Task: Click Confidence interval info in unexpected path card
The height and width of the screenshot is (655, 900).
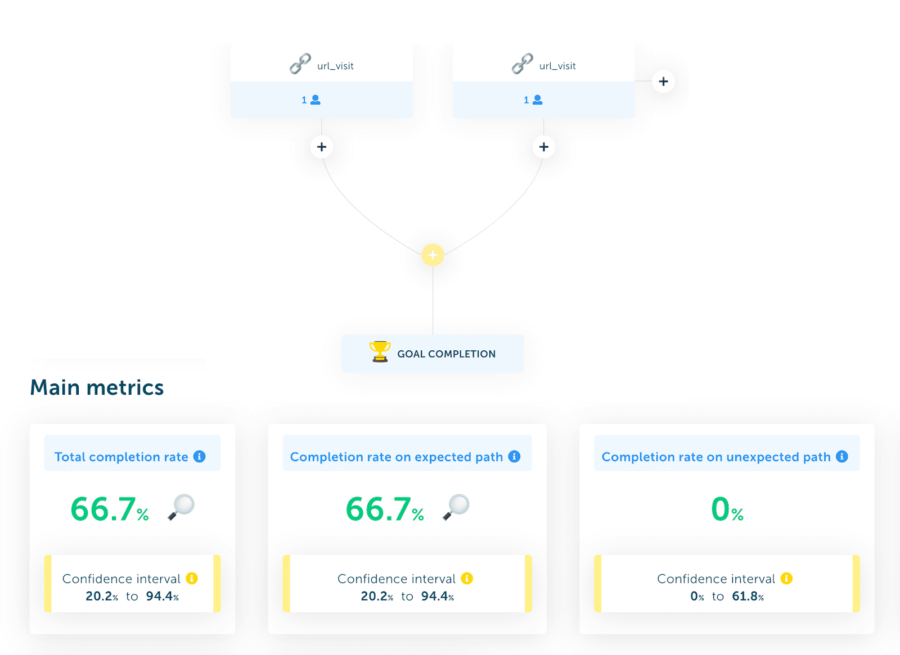Action: pyautogui.click(x=786, y=578)
